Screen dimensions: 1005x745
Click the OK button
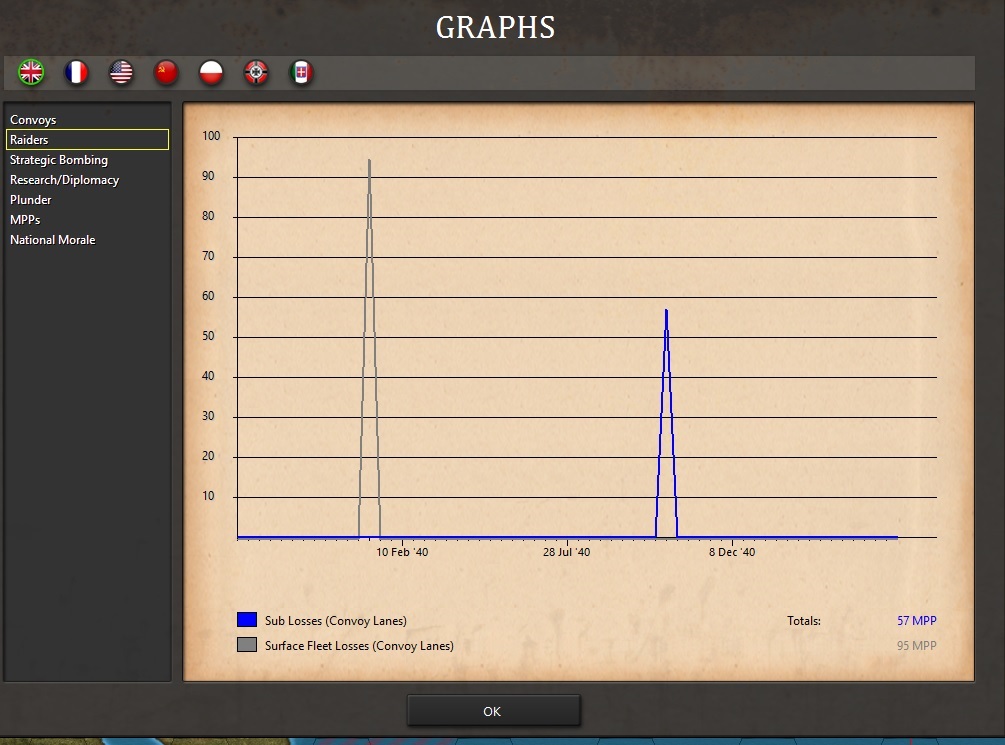point(494,711)
